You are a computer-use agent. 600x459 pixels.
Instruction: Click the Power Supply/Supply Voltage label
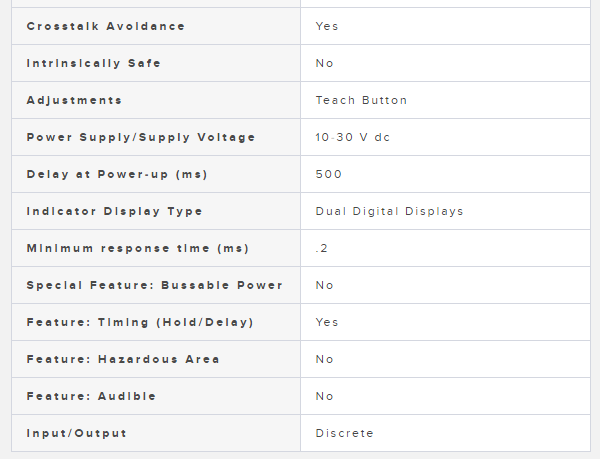[140, 137]
